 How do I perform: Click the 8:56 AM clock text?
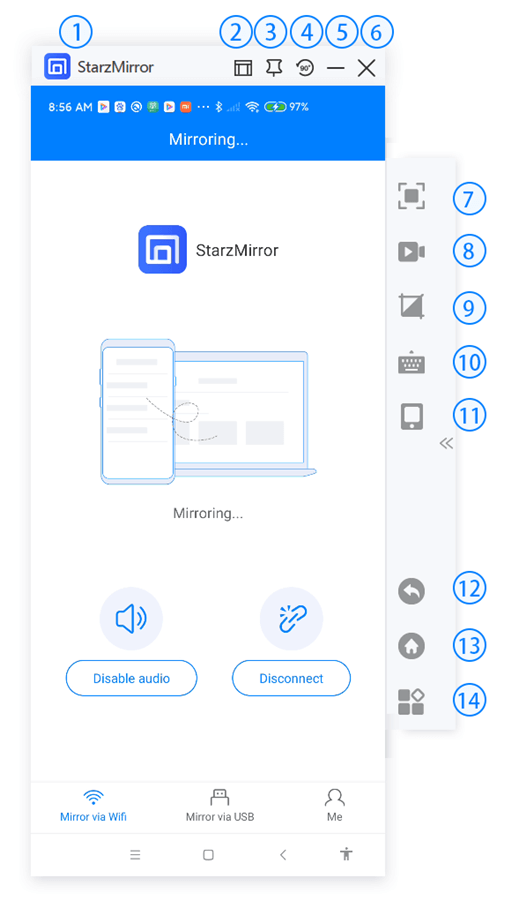click(70, 107)
